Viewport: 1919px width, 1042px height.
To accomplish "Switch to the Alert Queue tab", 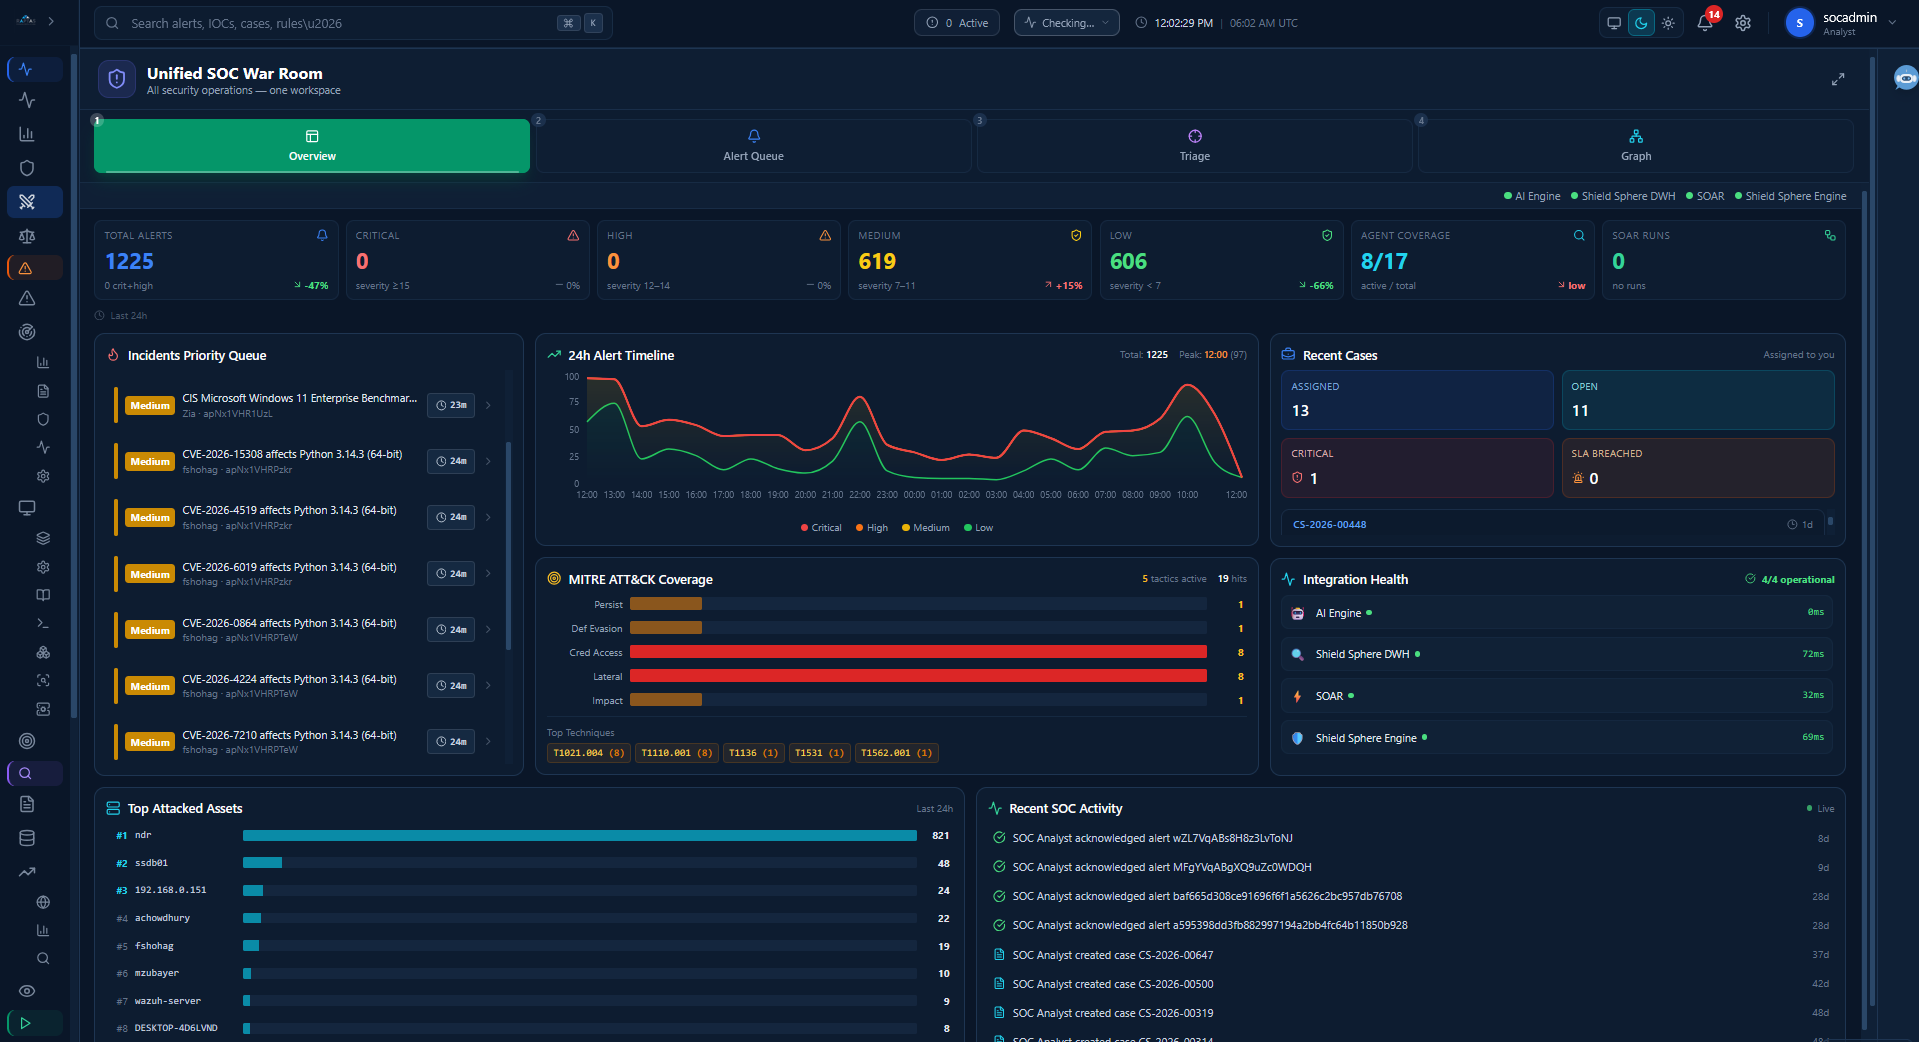I will (x=753, y=146).
